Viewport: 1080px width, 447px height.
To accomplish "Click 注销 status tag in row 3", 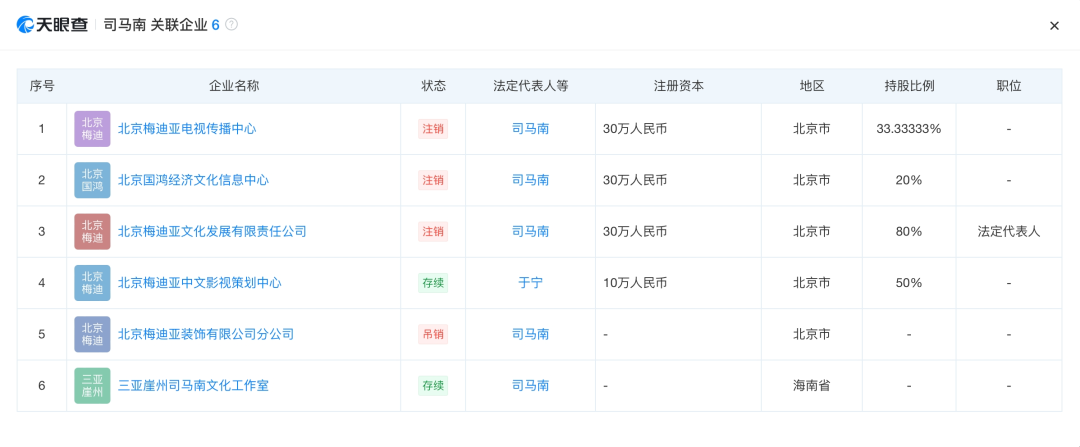I will tap(433, 231).
